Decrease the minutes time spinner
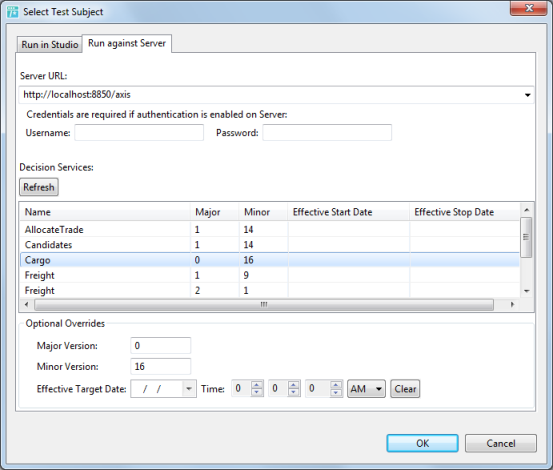 293,392
